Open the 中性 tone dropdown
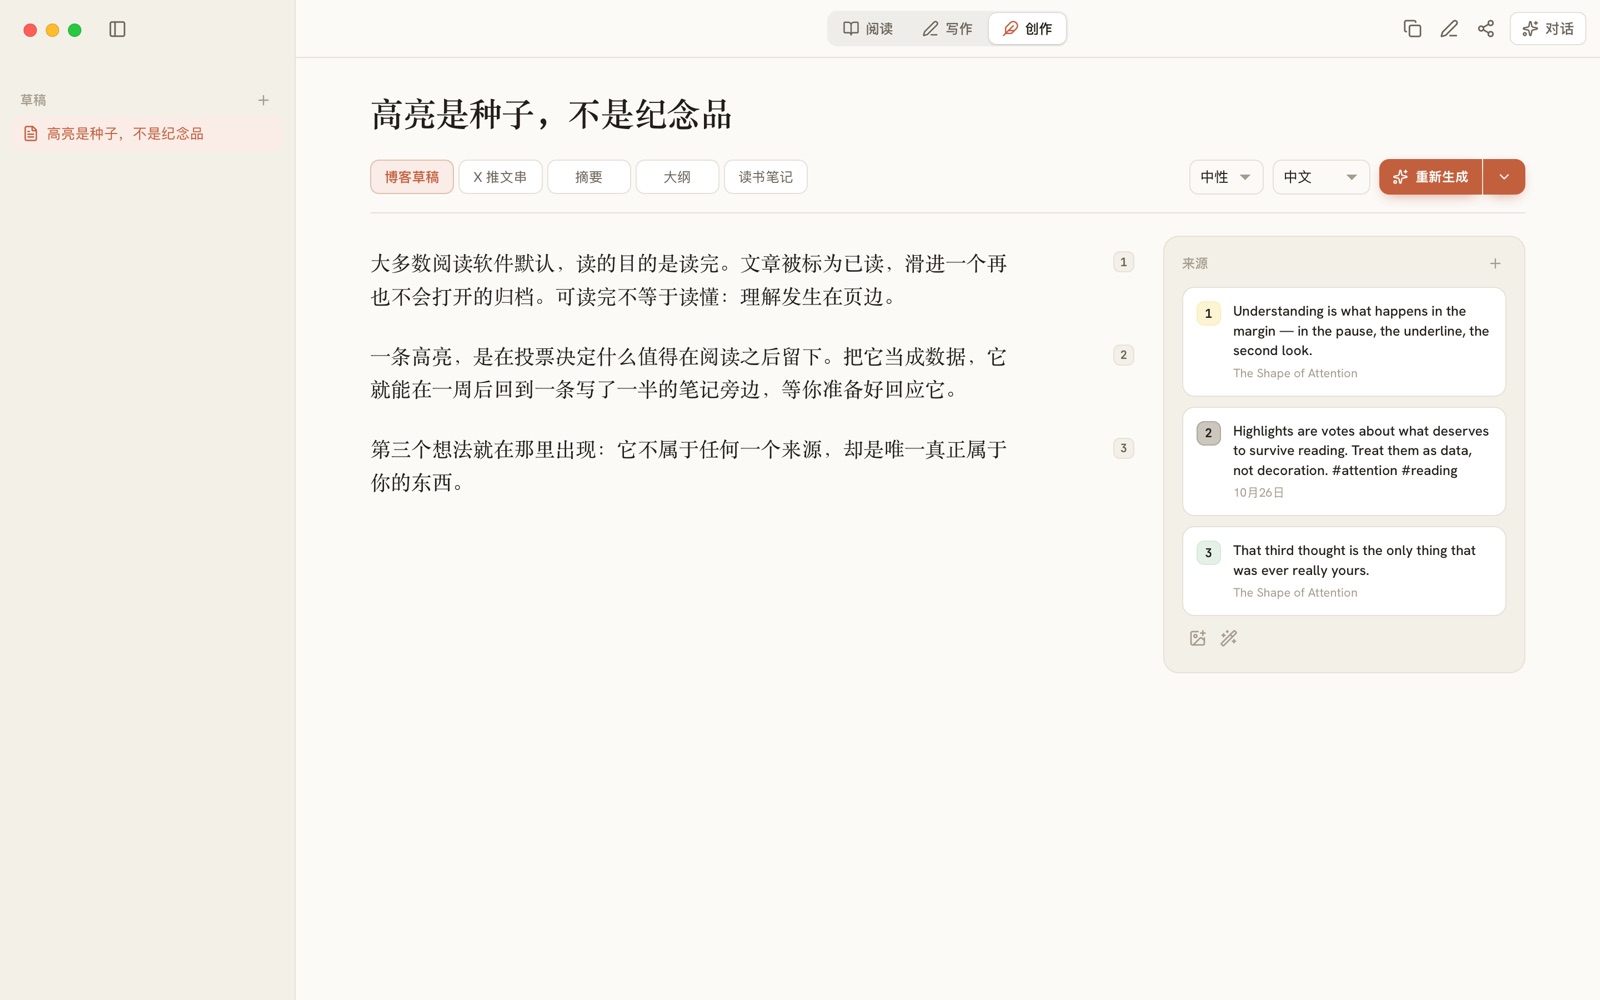The width and height of the screenshot is (1600, 1000). coord(1226,177)
